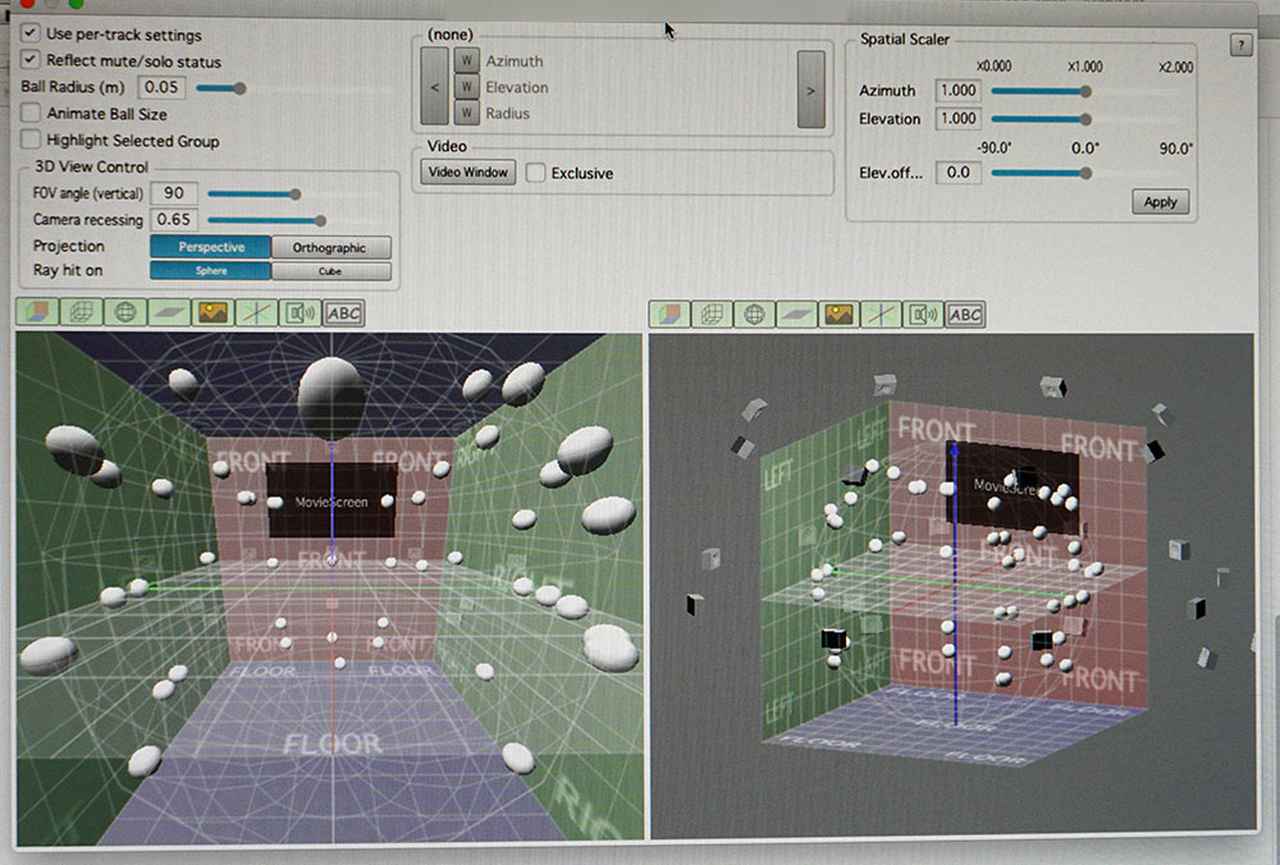The height and width of the screenshot is (865, 1280).
Task: Uncheck Use per-track settings
Action: coord(31,34)
